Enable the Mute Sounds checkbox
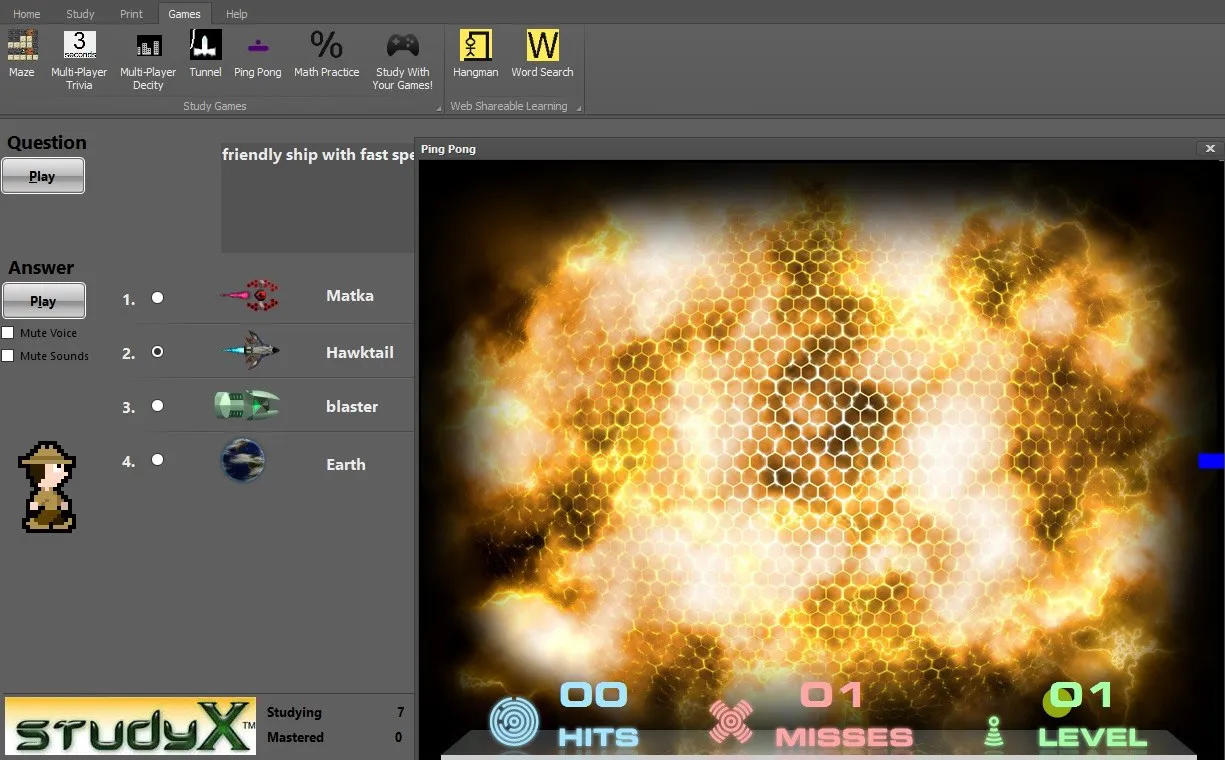This screenshot has height=760, width=1225. tap(8, 356)
